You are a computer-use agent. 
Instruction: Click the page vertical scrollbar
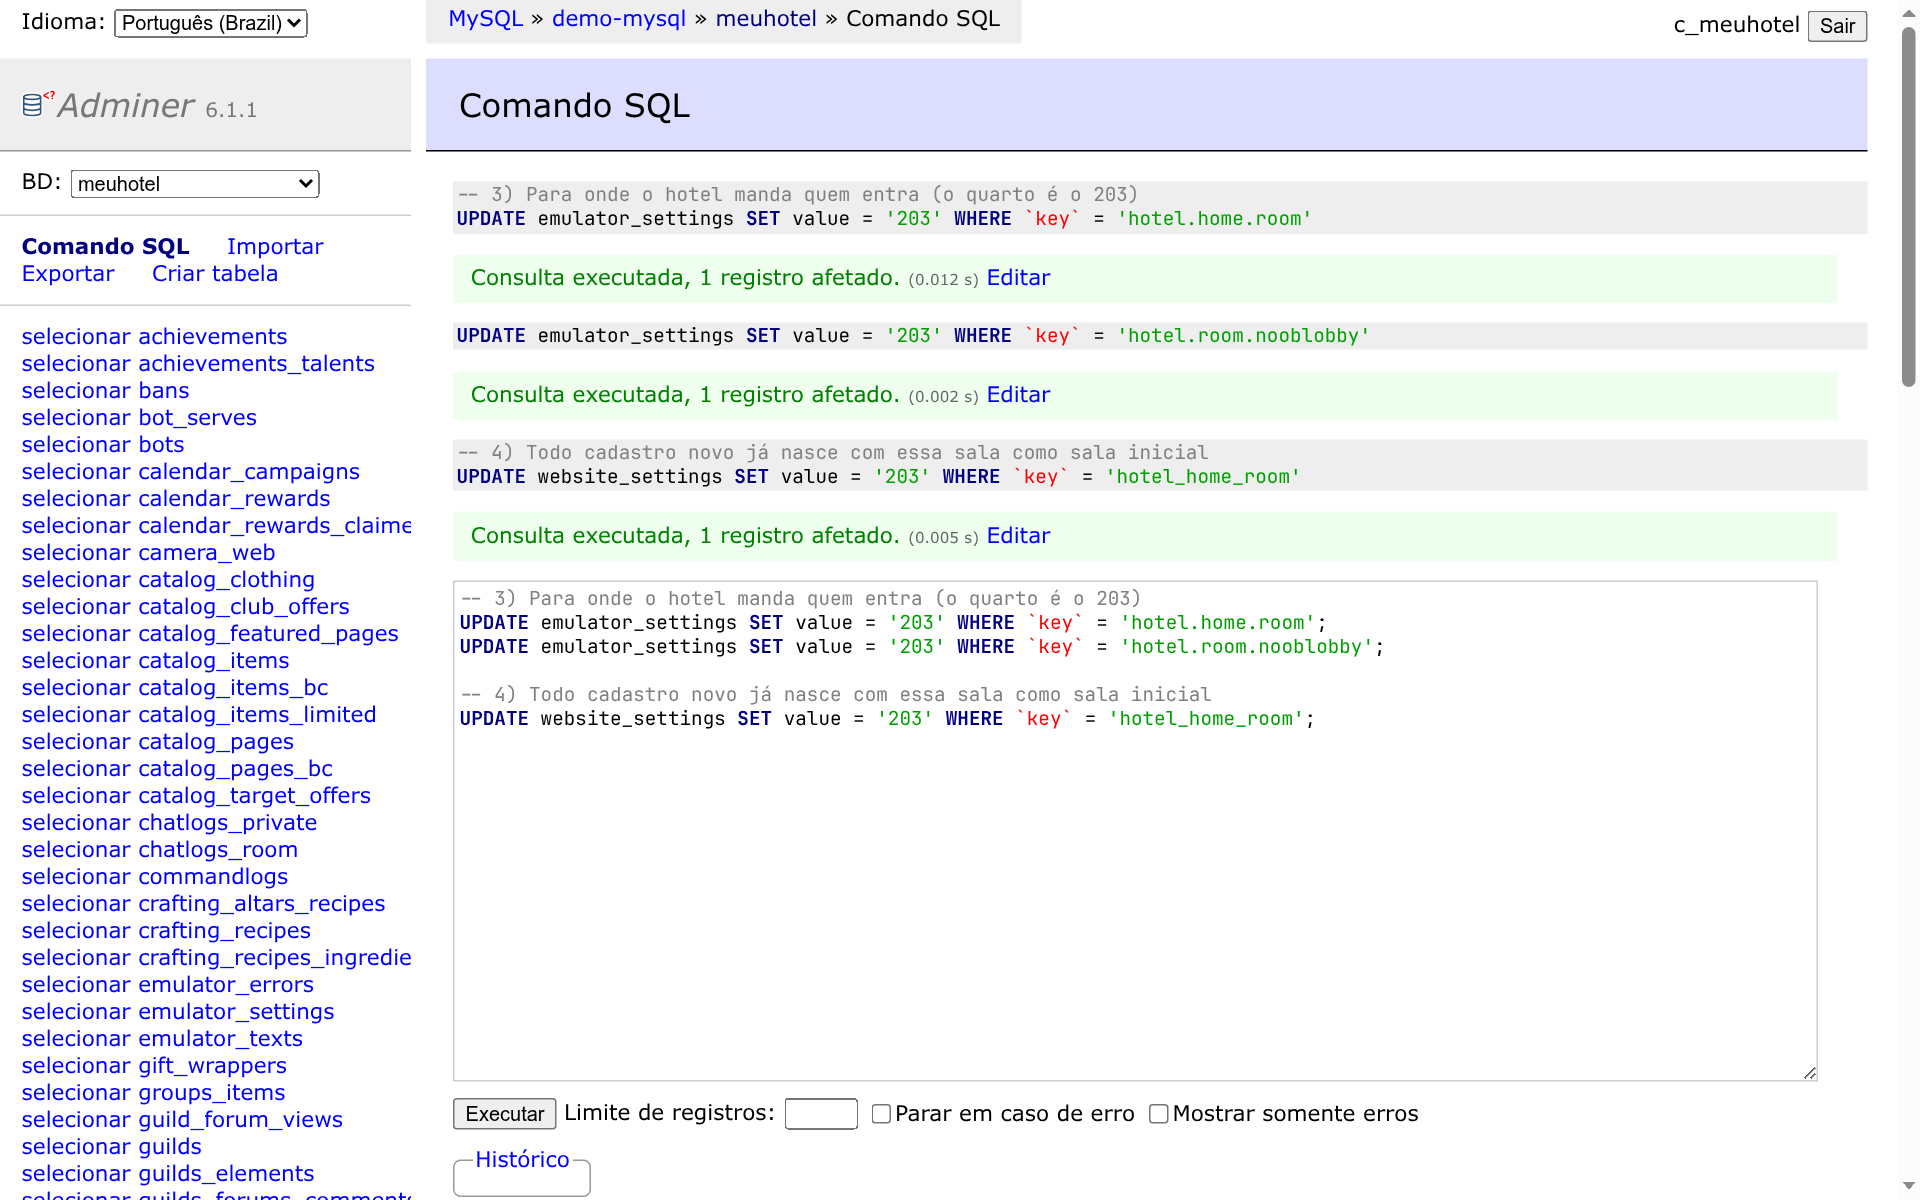[x=1908, y=600]
